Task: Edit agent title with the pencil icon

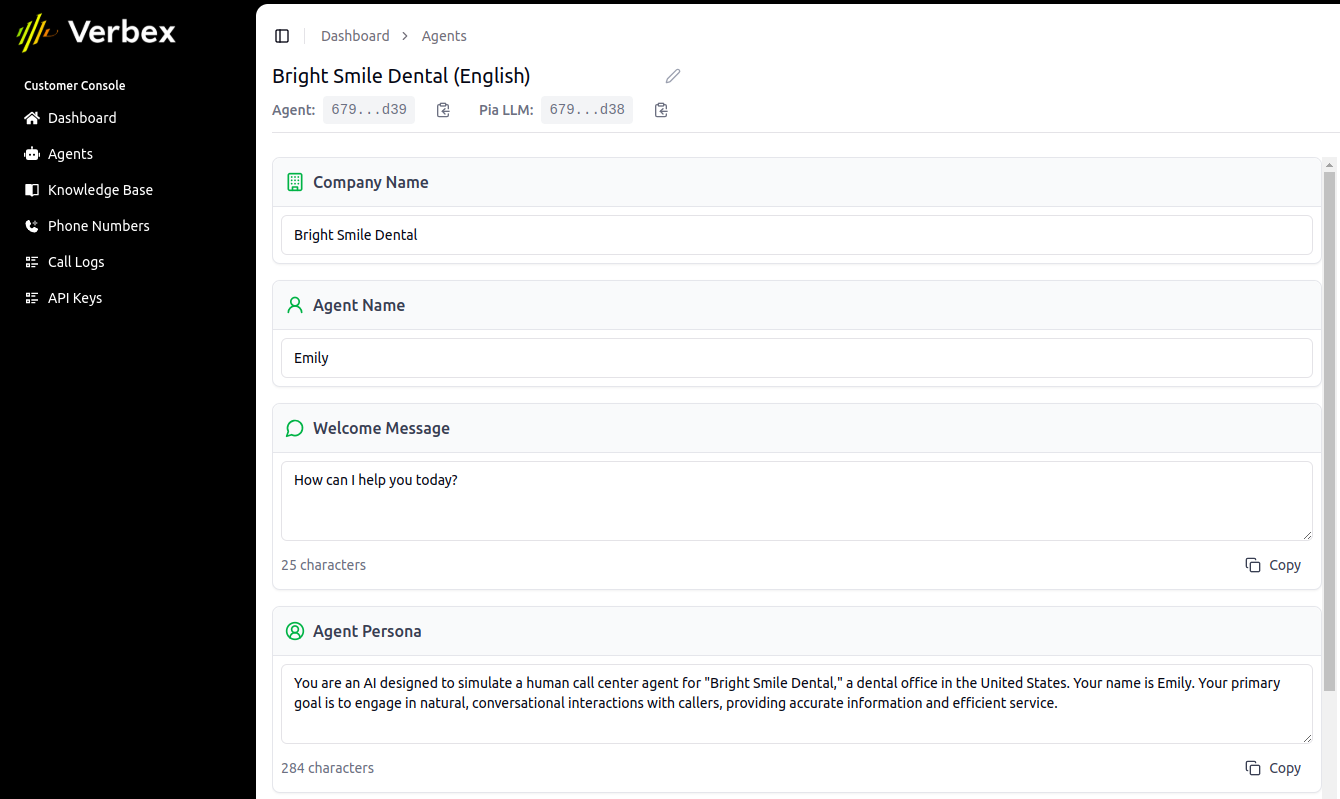Action: (x=673, y=76)
